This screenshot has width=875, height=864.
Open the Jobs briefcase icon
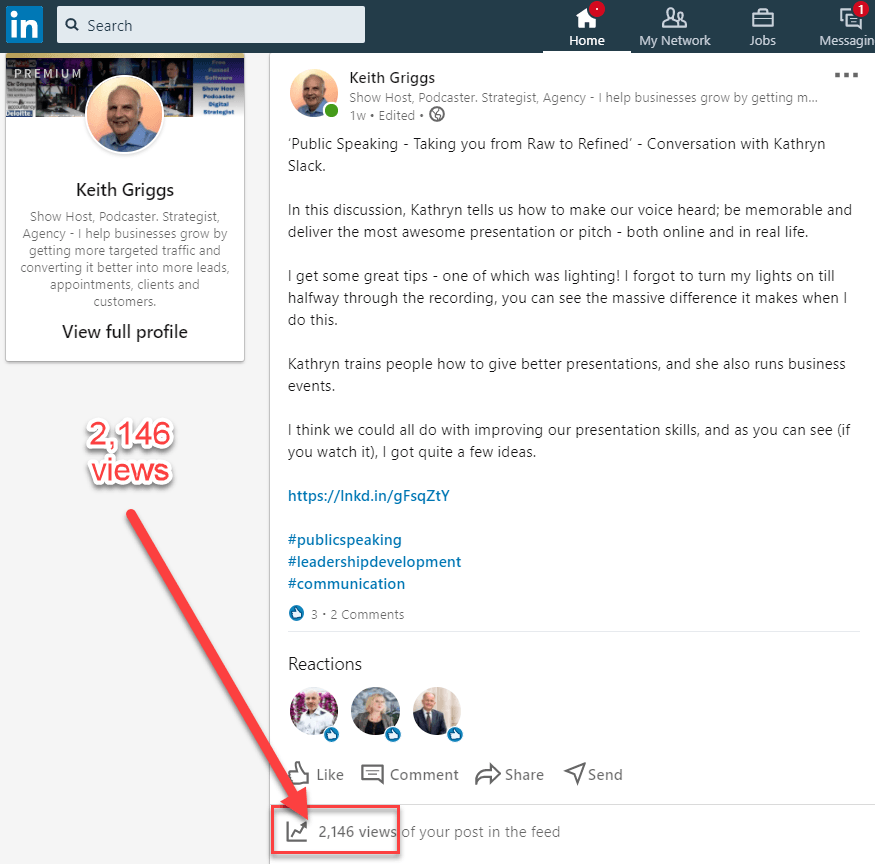762,18
